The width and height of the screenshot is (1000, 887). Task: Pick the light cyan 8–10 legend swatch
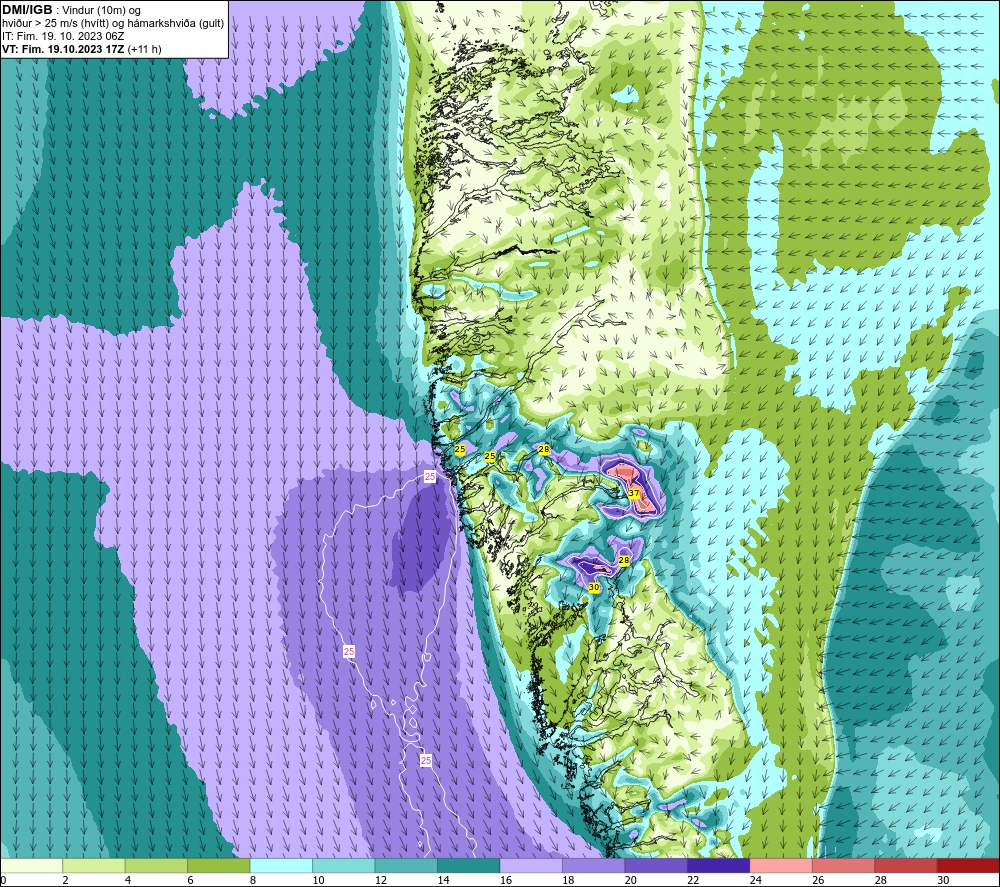(281, 865)
